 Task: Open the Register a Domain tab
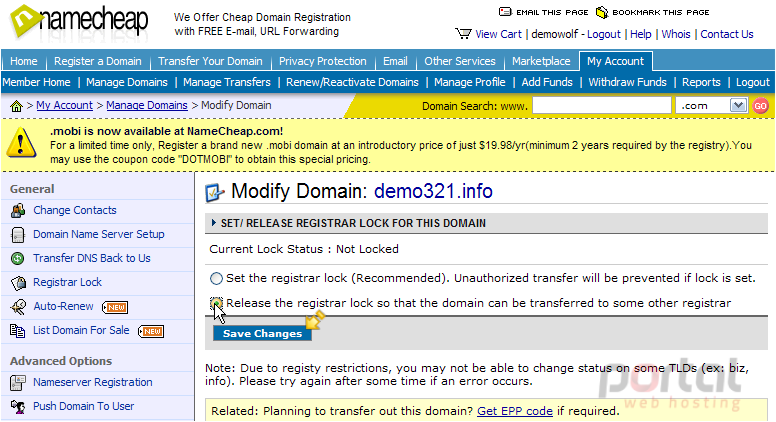click(97, 61)
